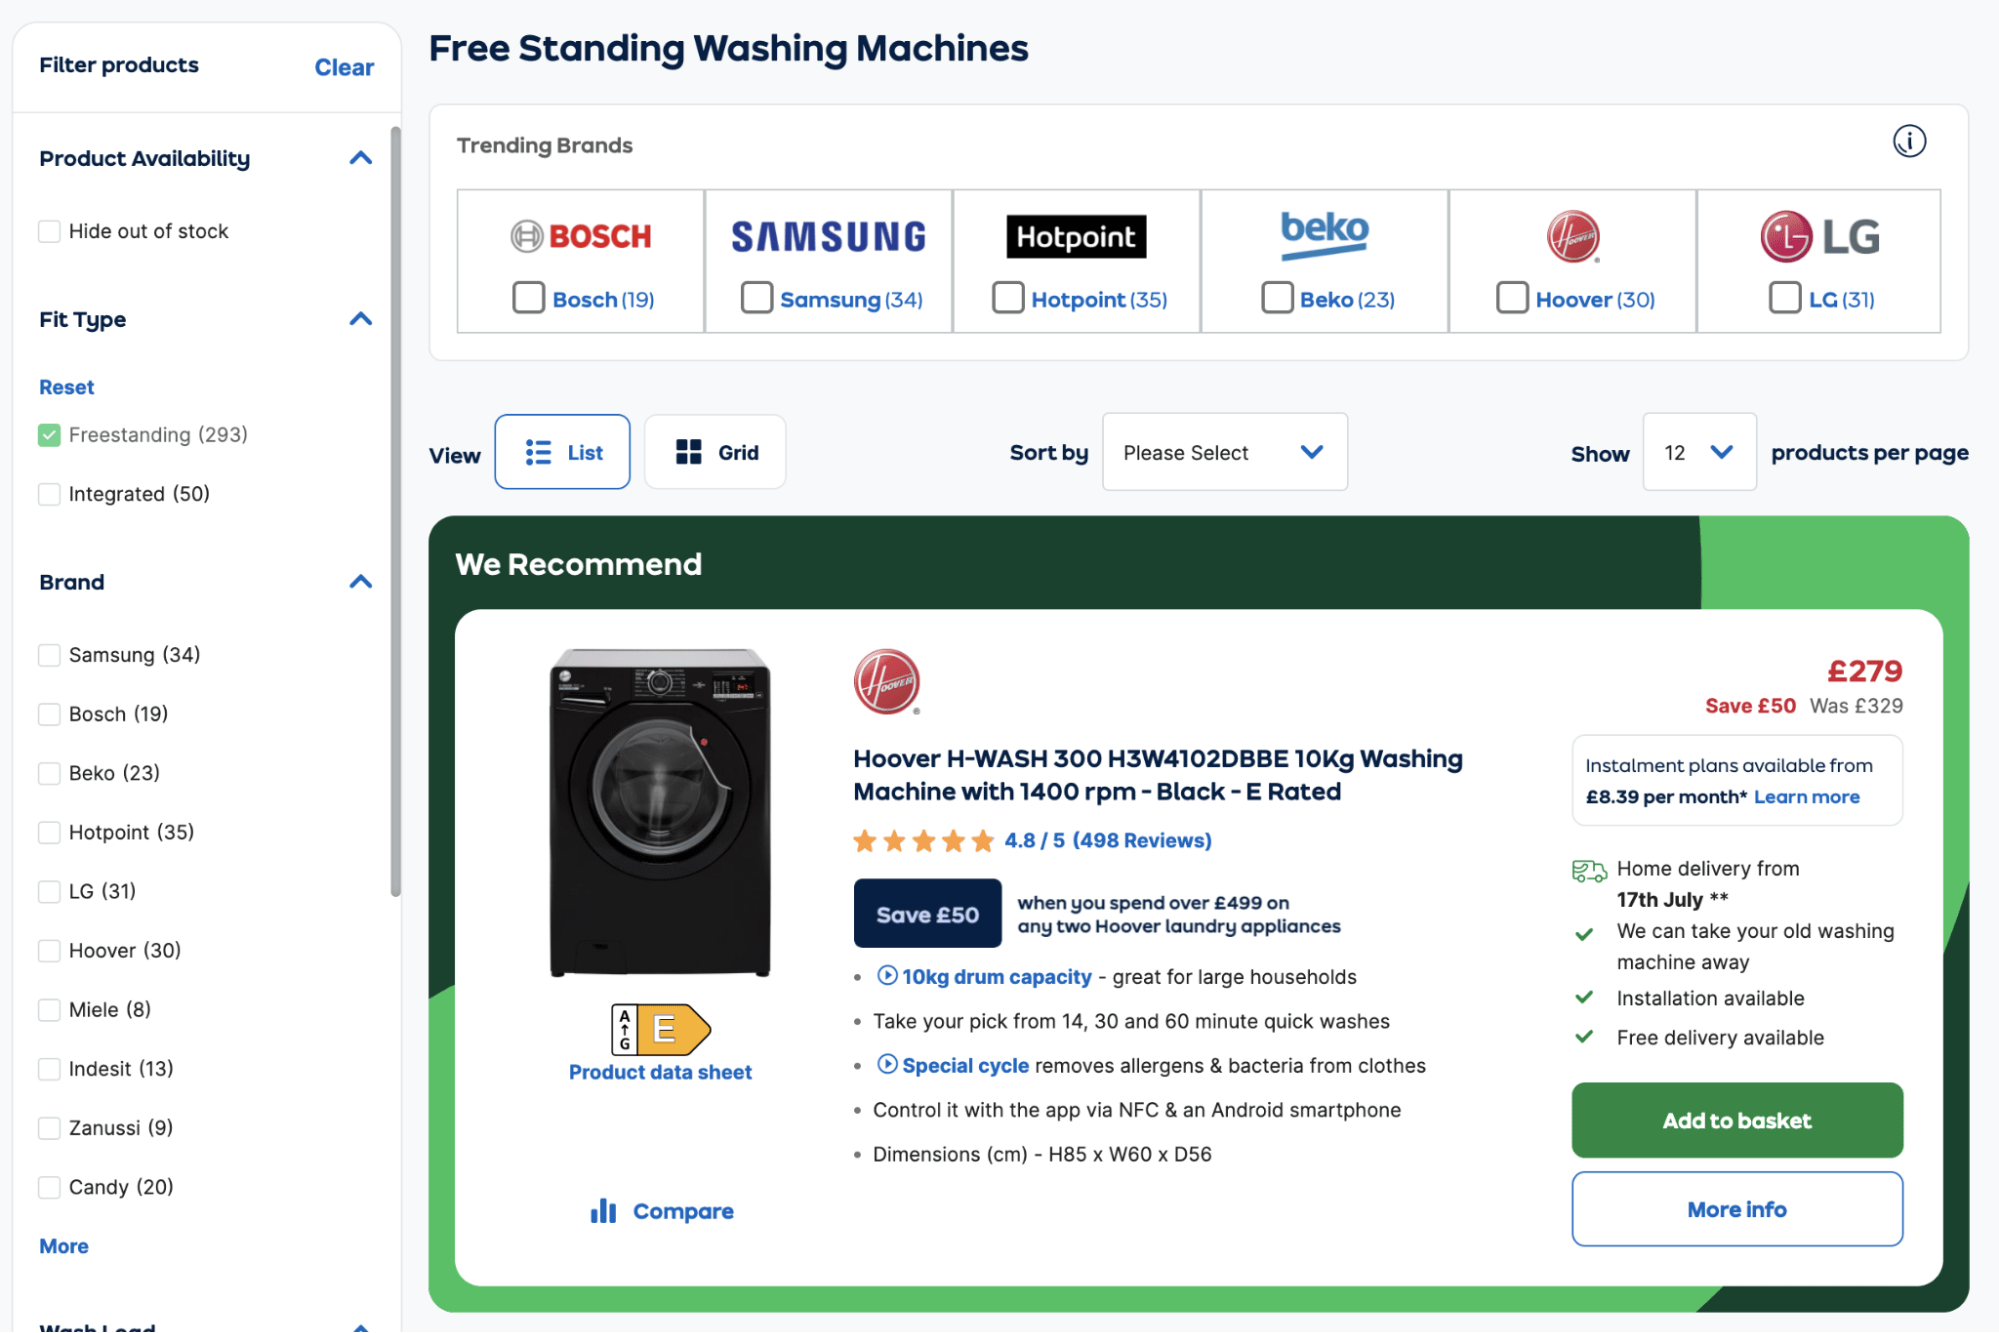Click the LG brand logo
The width and height of the screenshot is (1999, 1333).
click(x=1819, y=236)
